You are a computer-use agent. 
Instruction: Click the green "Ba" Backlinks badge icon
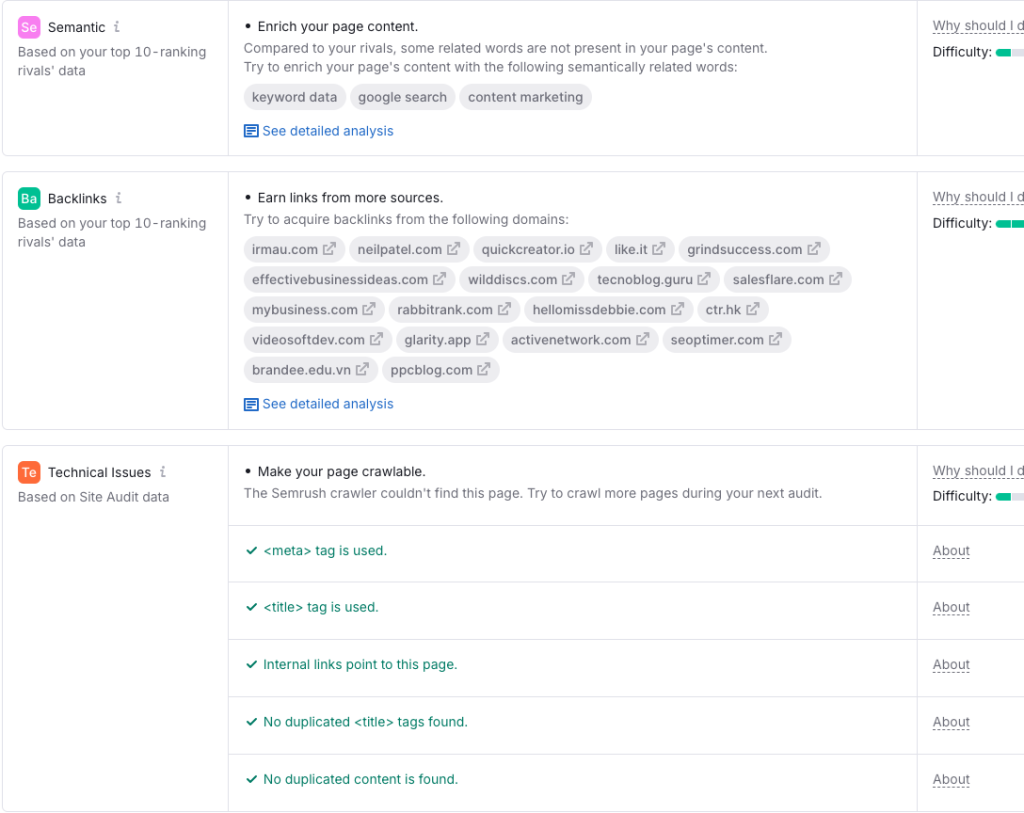(x=29, y=198)
